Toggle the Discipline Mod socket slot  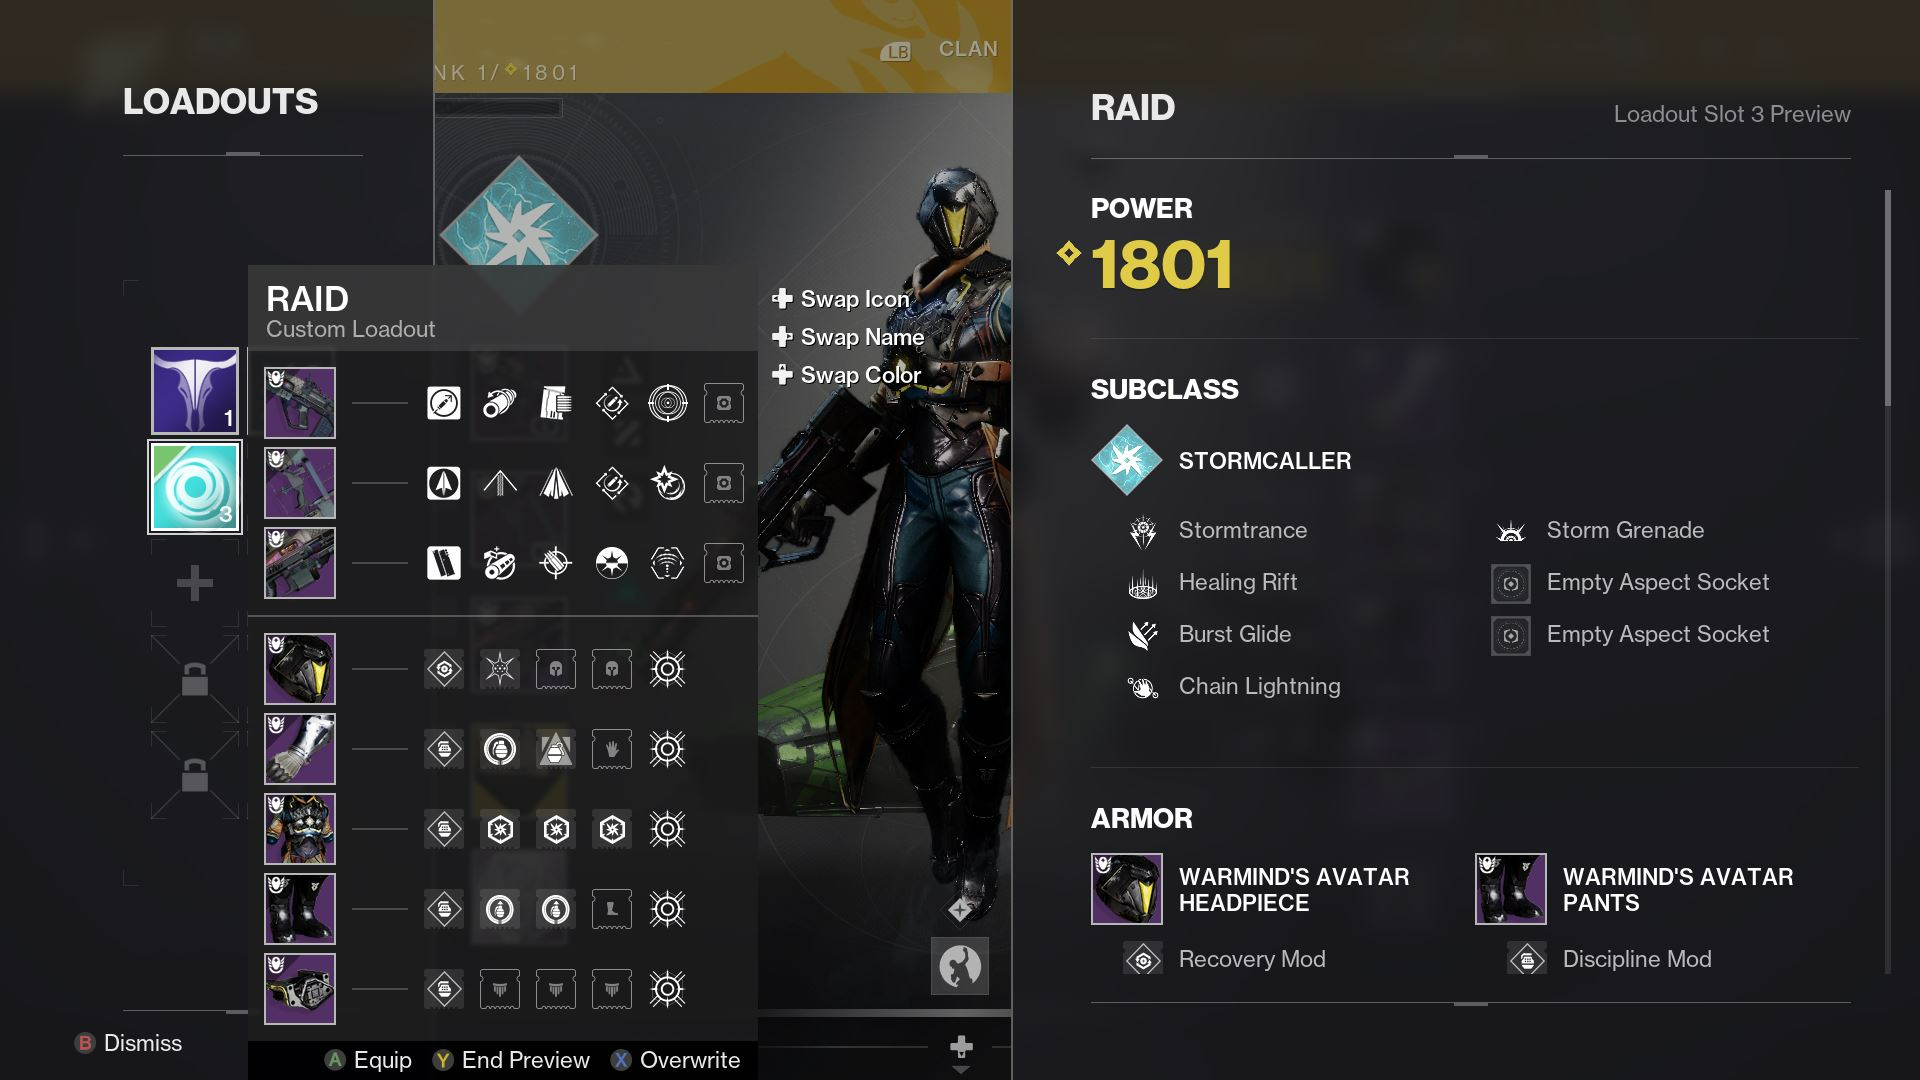pos(1524,959)
